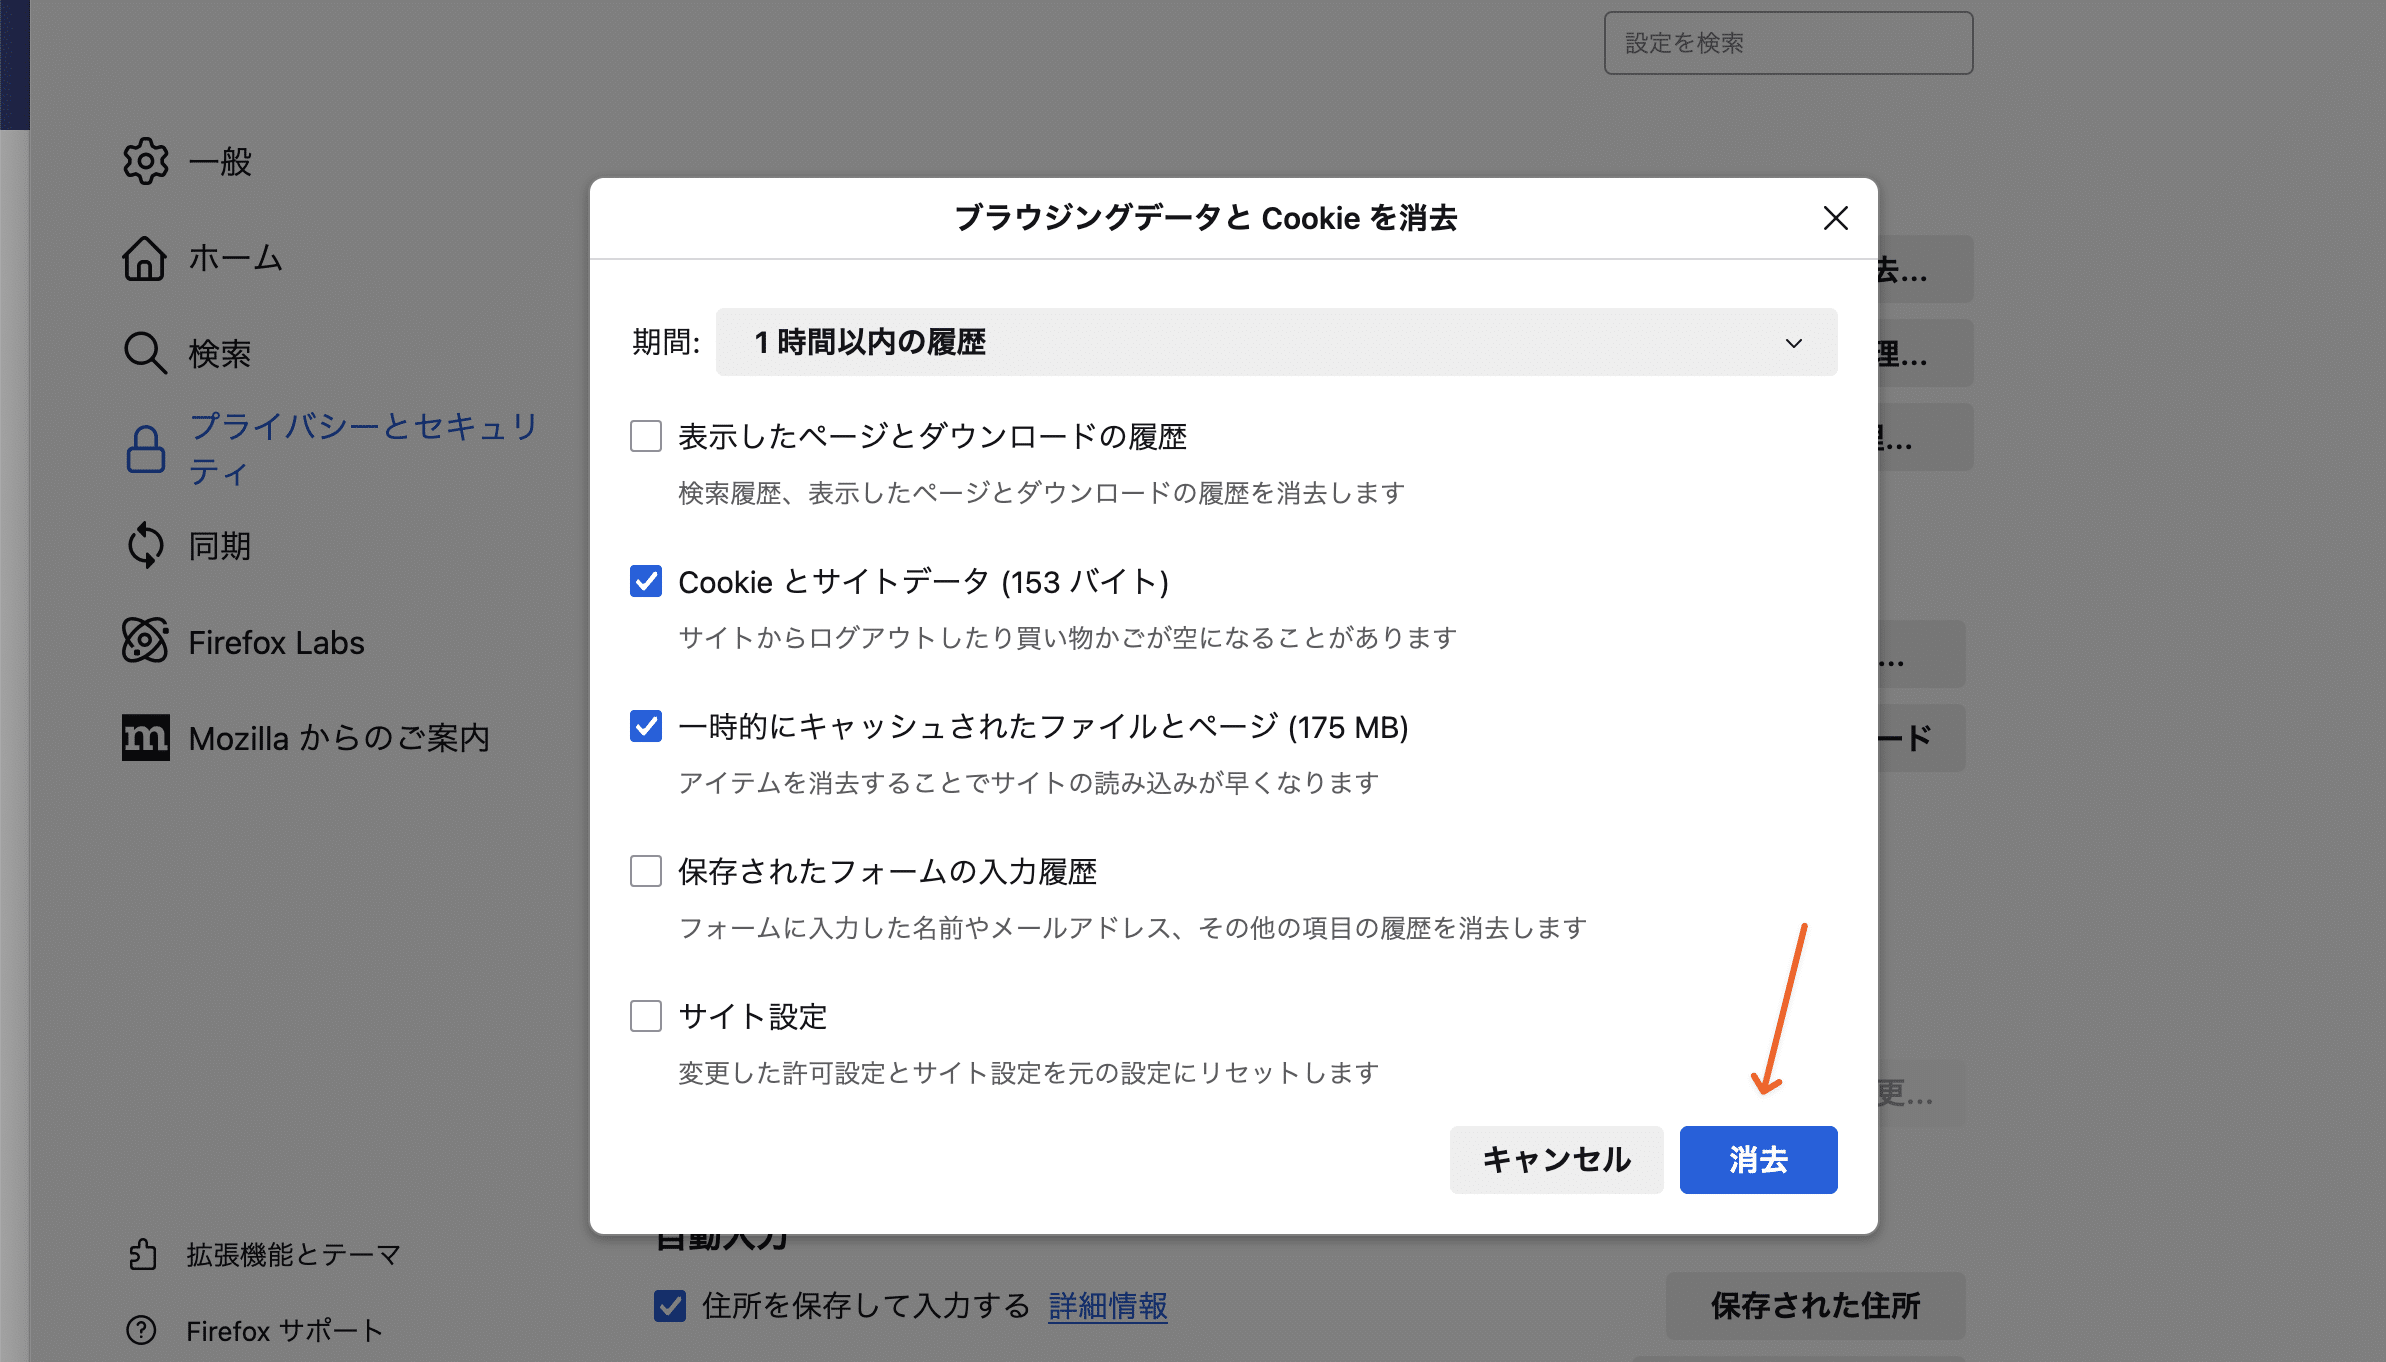The width and height of the screenshot is (2386, 1362).
Task: Select the Firefox Labs atom icon
Action: (x=146, y=641)
